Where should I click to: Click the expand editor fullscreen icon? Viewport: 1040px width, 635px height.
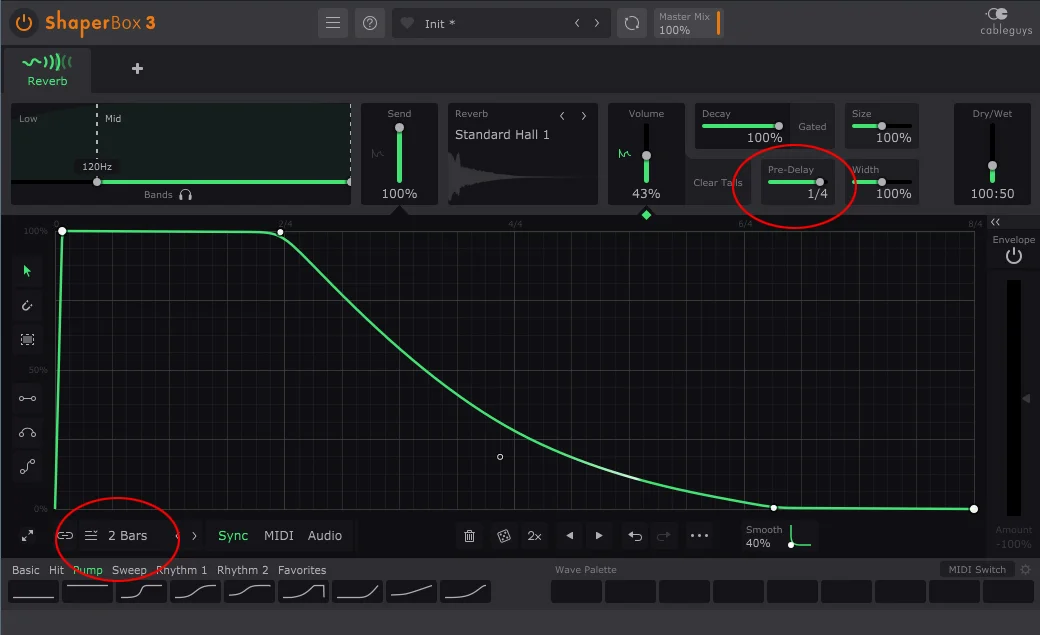pos(27,535)
